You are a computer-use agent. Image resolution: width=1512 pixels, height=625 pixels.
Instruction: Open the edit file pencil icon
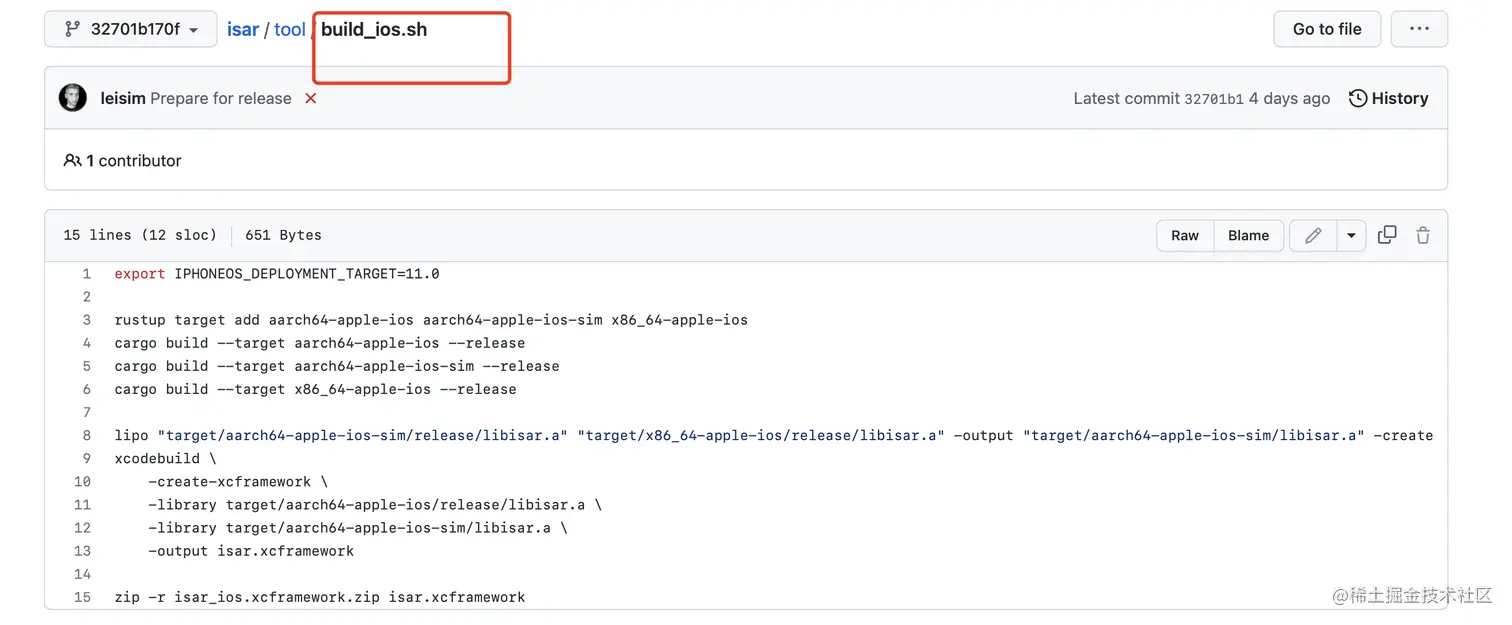tap(1312, 235)
